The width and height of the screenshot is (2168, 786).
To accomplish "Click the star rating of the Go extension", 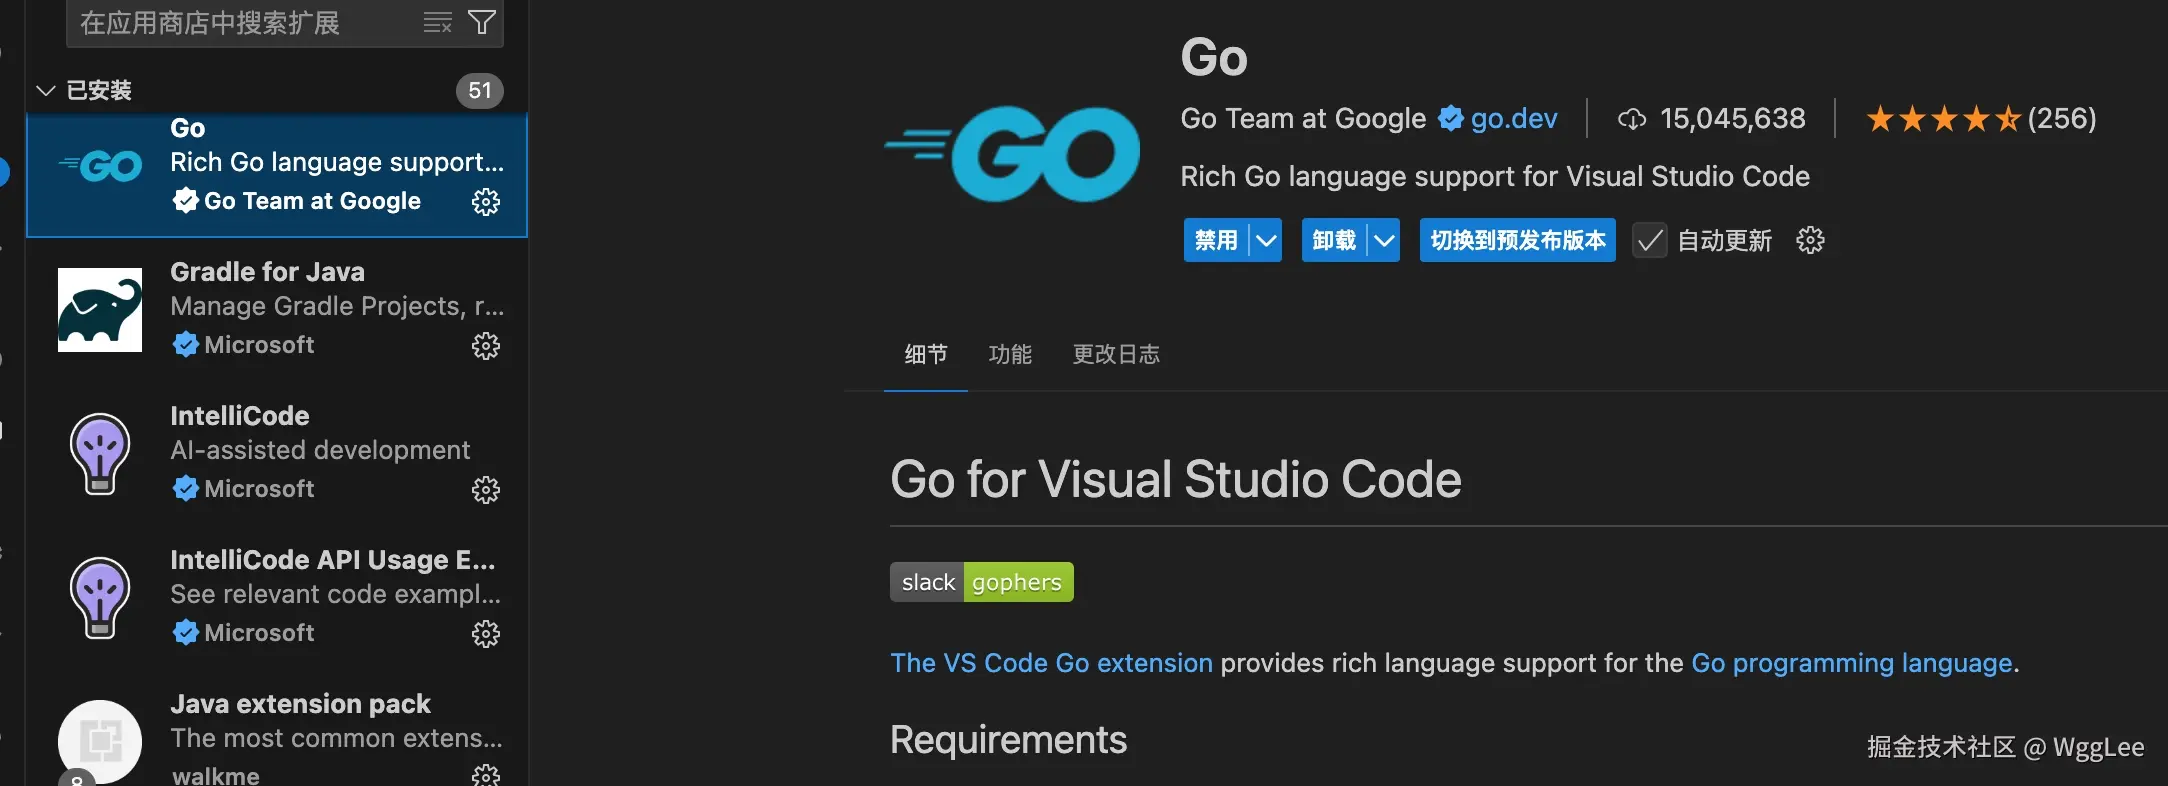I will (1942, 119).
